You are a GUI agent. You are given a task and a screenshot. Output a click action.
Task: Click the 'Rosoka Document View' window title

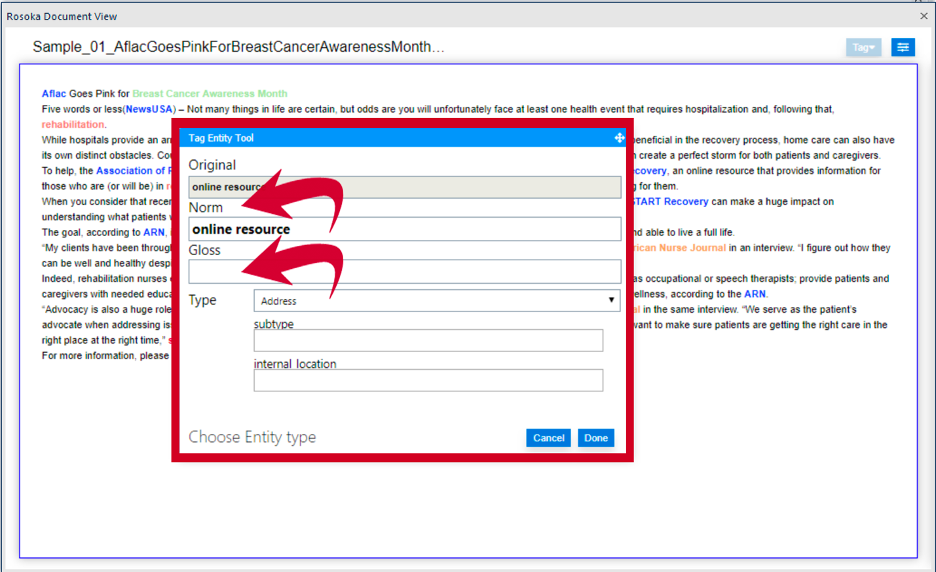[61, 17]
